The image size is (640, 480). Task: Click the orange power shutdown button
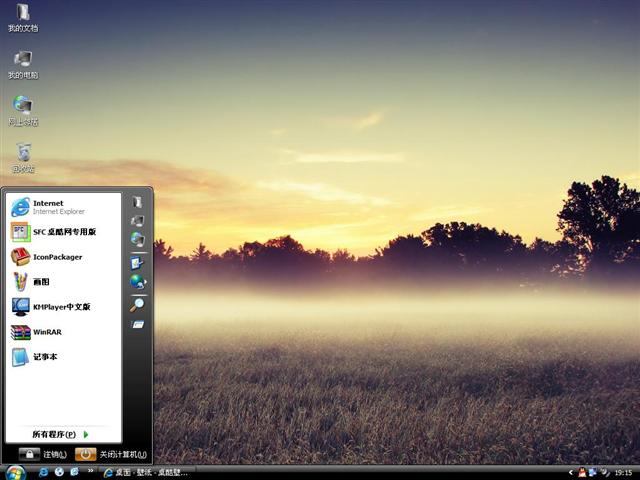pos(85,454)
